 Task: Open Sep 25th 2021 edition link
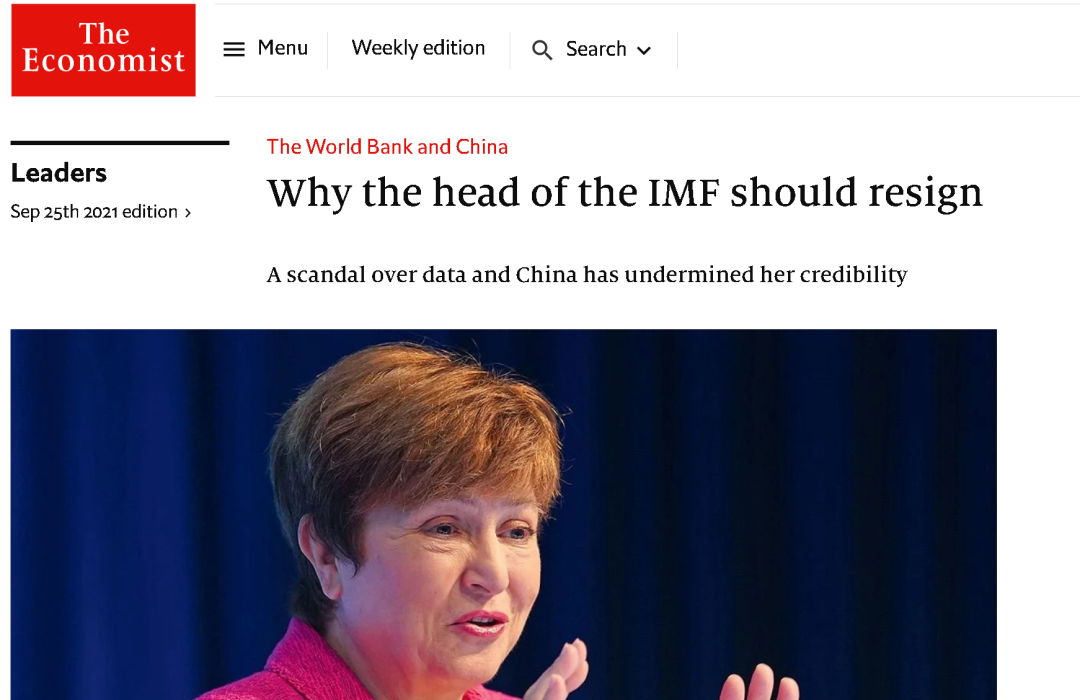[x=94, y=212]
